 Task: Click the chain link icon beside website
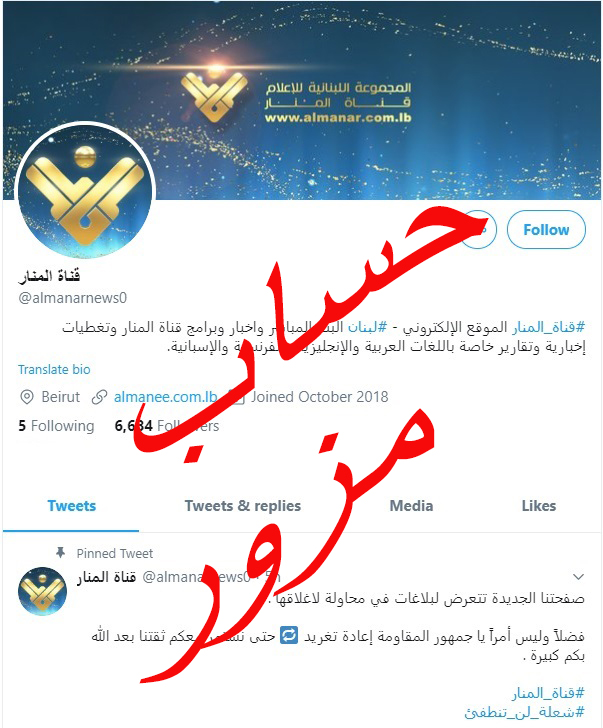click(99, 397)
